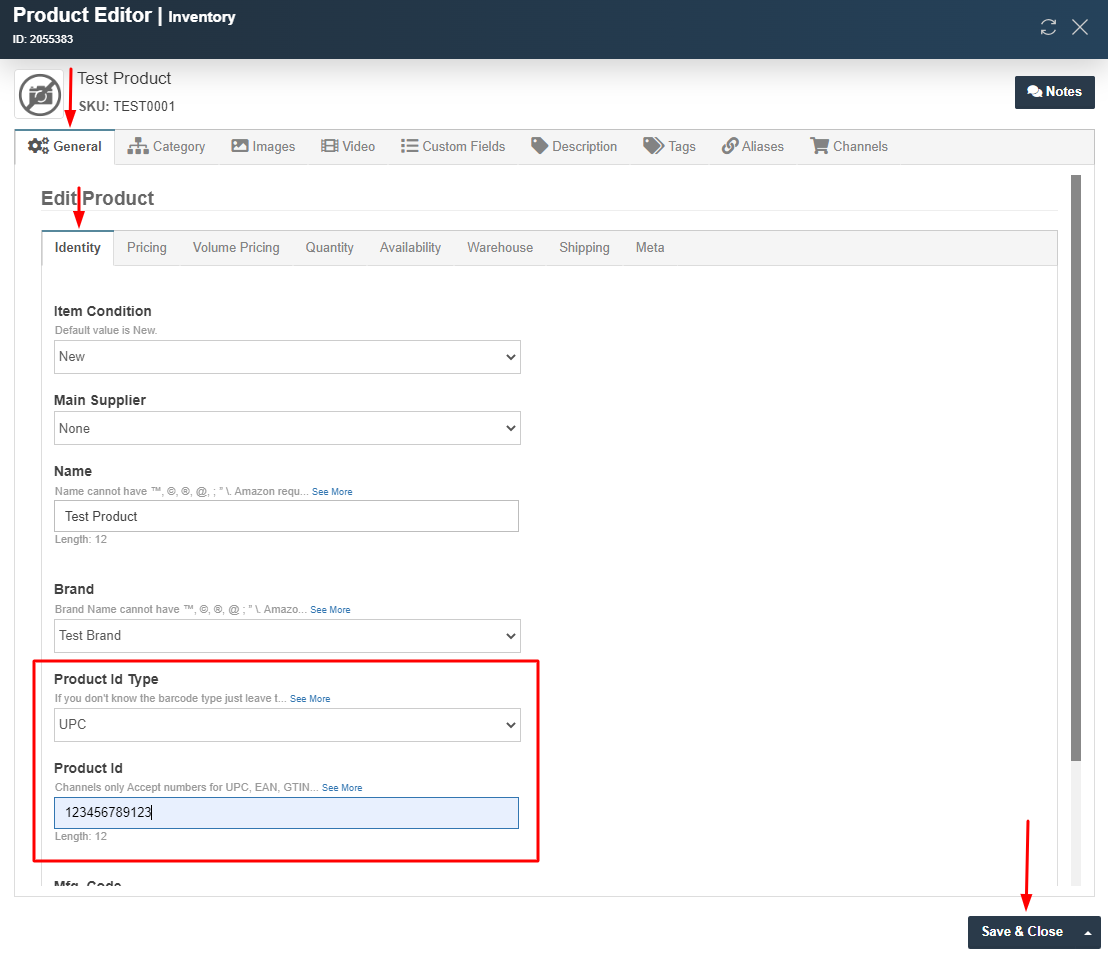Image resolution: width=1108 pixels, height=955 pixels.
Task: Open the Meta sub-tab
Action: point(650,248)
